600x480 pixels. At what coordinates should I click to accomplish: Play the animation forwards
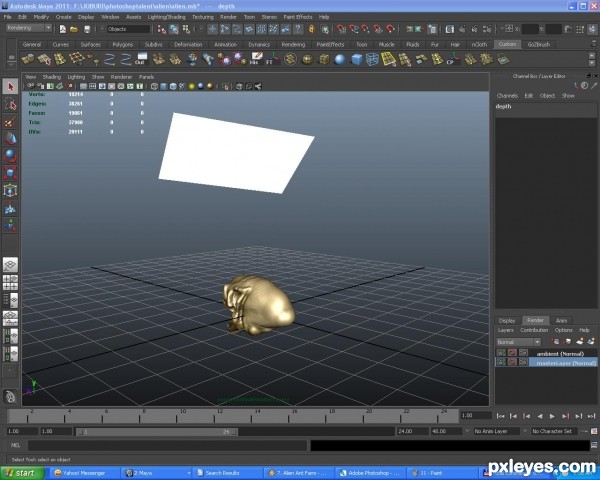click(552, 416)
